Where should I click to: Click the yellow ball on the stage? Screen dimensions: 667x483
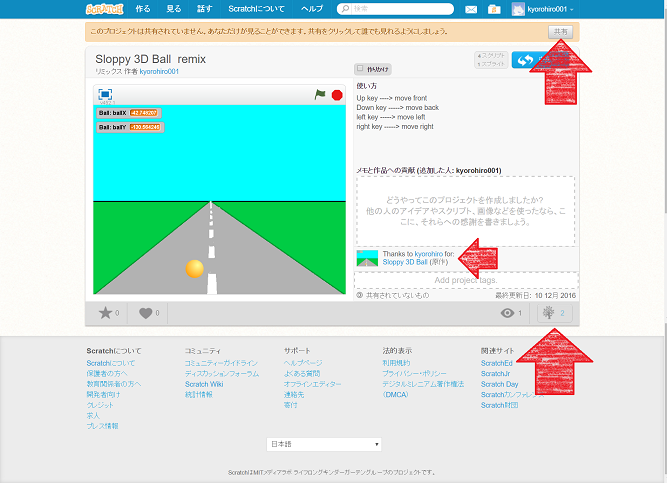point(194,269)
